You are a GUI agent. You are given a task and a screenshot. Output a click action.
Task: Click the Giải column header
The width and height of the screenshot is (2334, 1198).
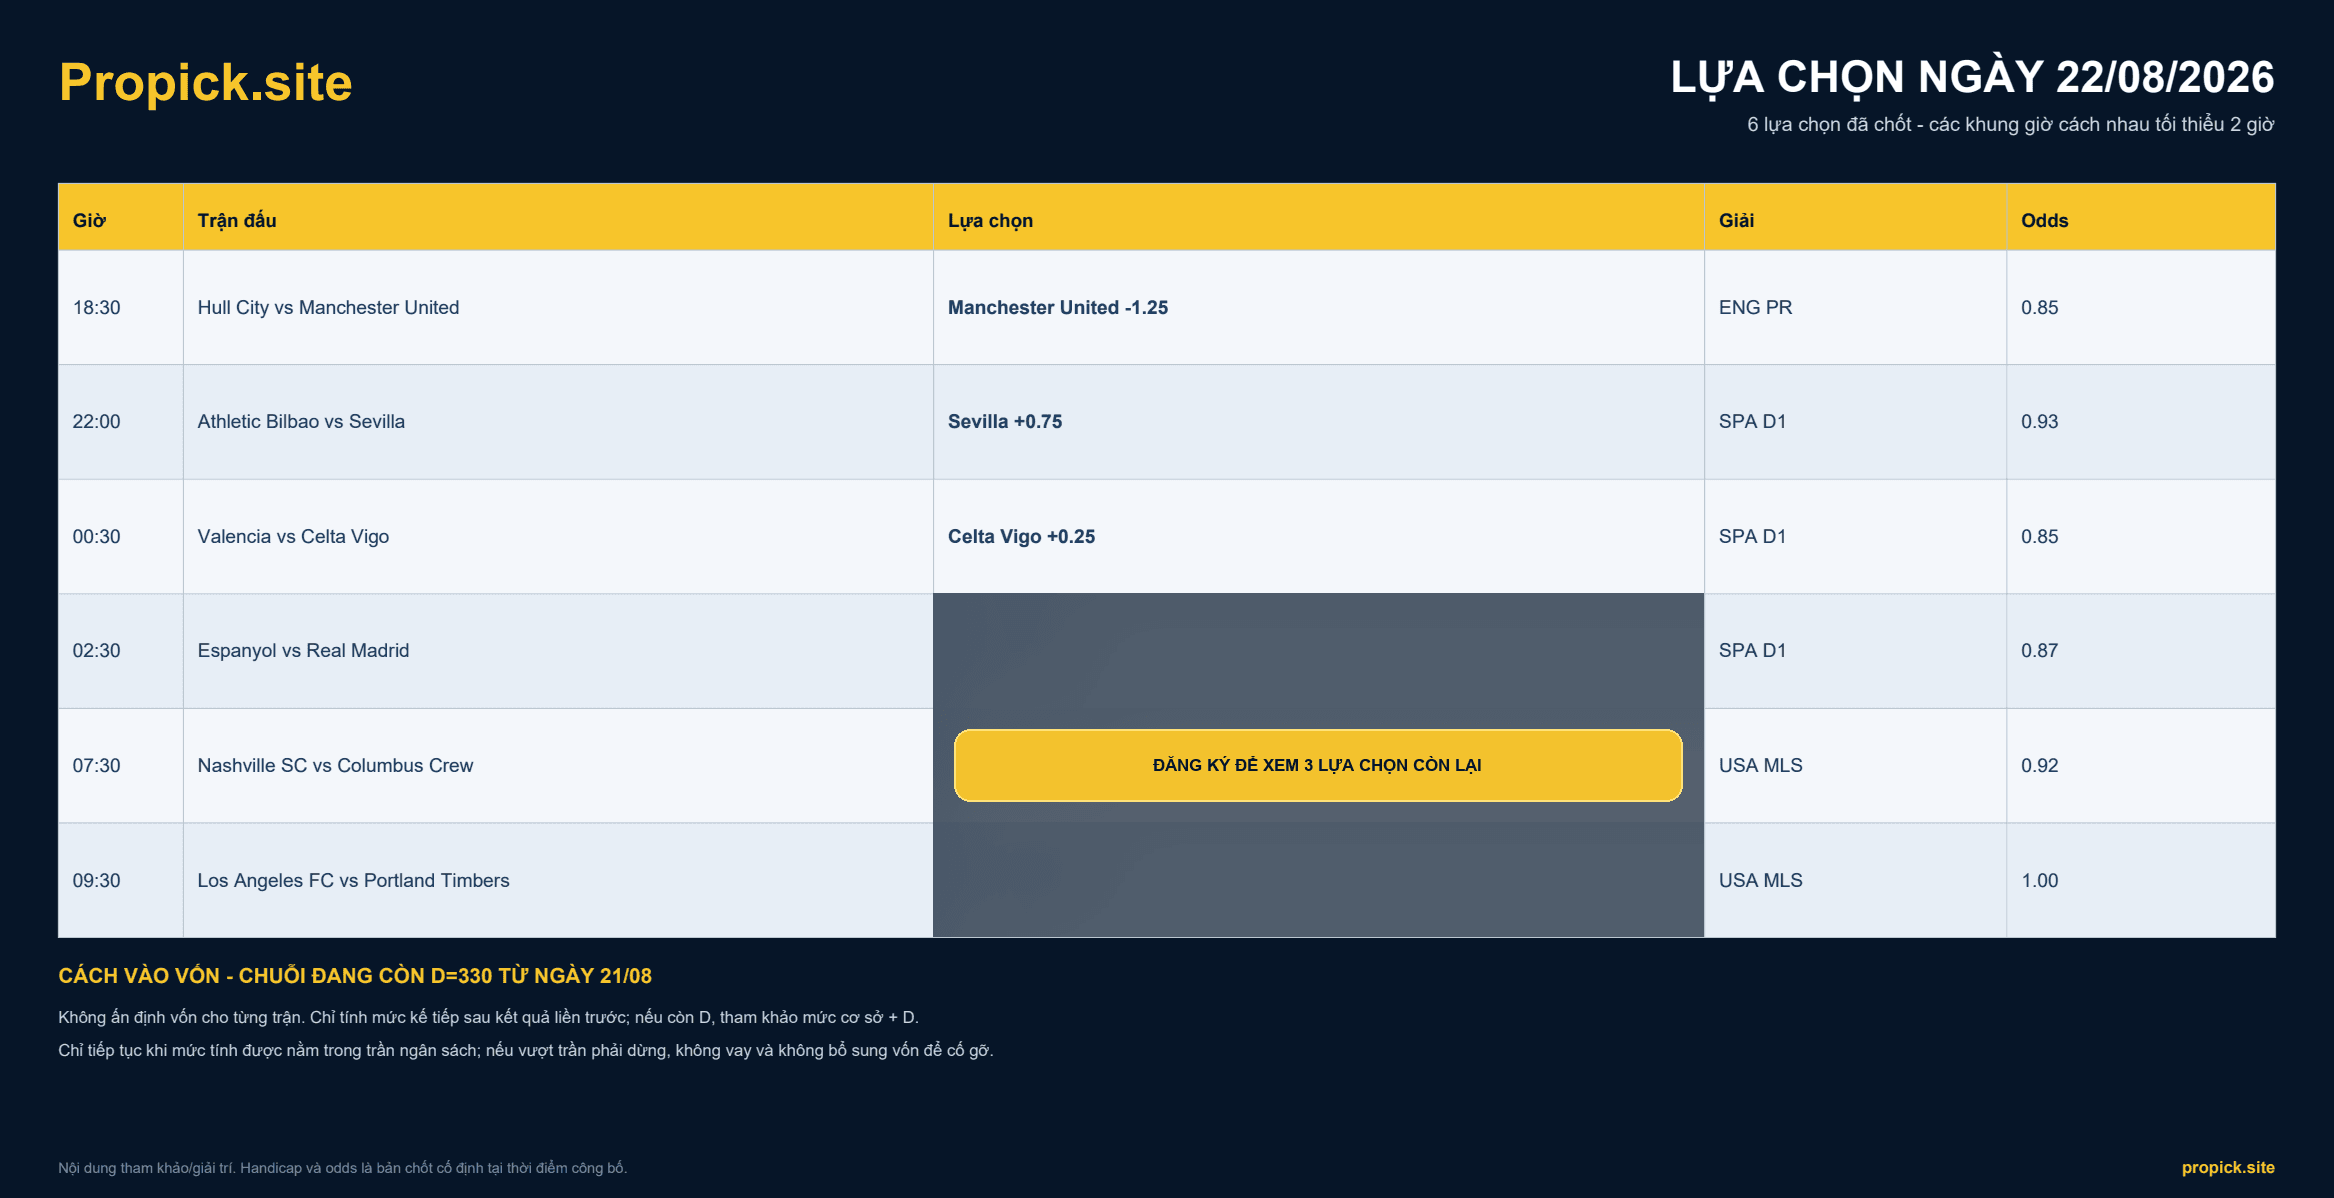[x=1736, y=220]
